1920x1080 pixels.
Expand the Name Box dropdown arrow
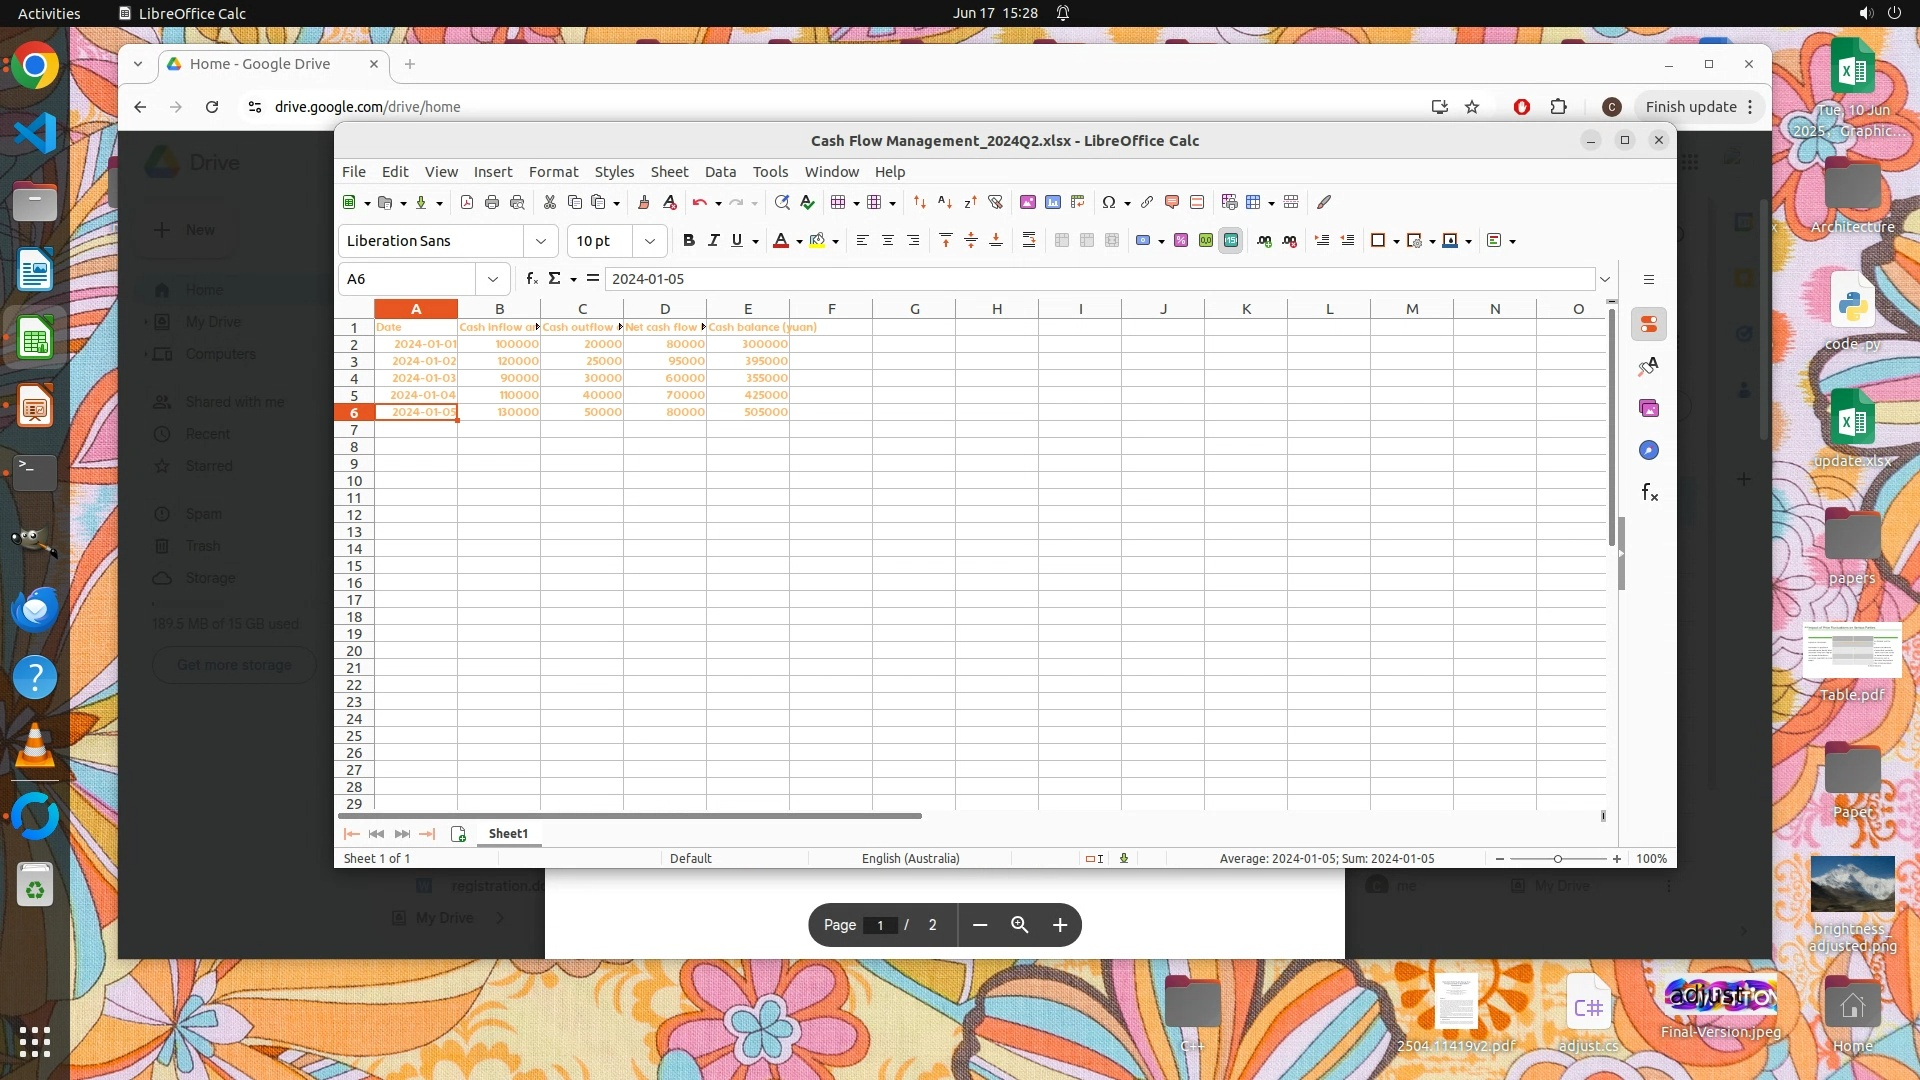493,279
